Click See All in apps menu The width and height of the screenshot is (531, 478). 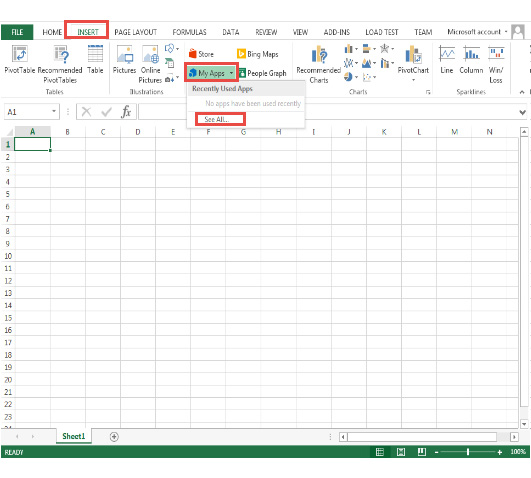(217, 119)
